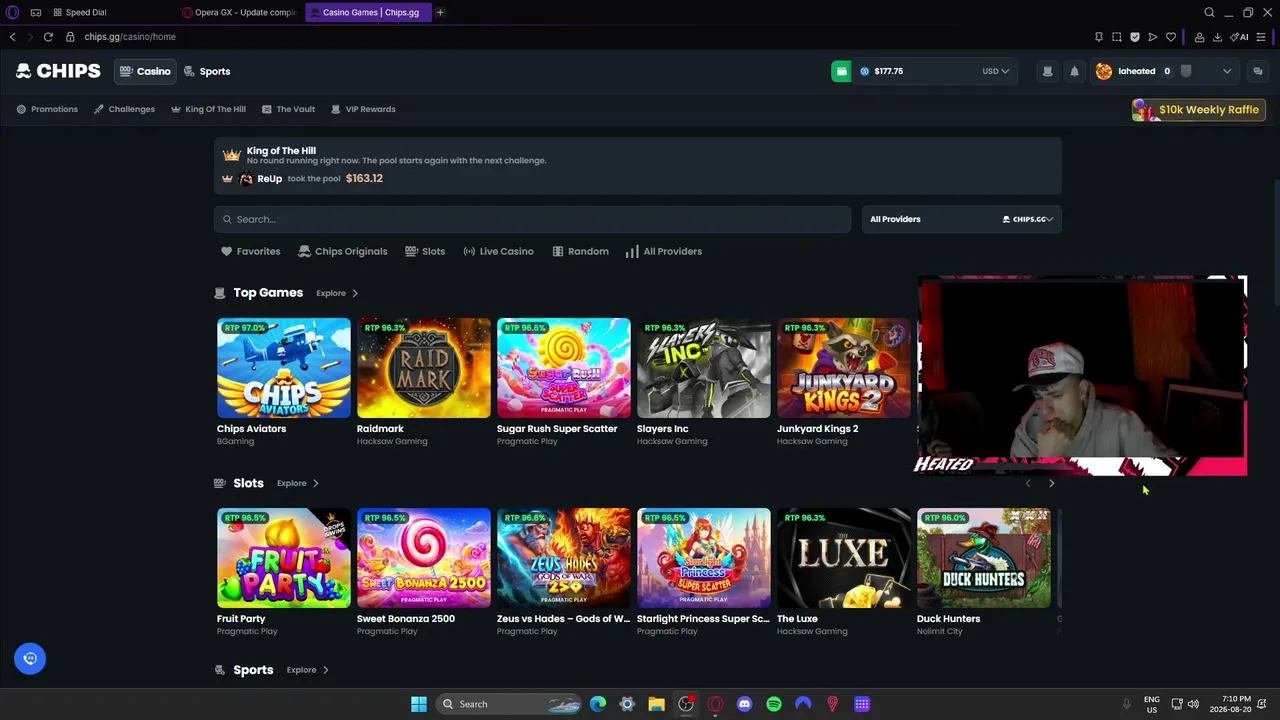Open the Promotions page

point(47,109)
